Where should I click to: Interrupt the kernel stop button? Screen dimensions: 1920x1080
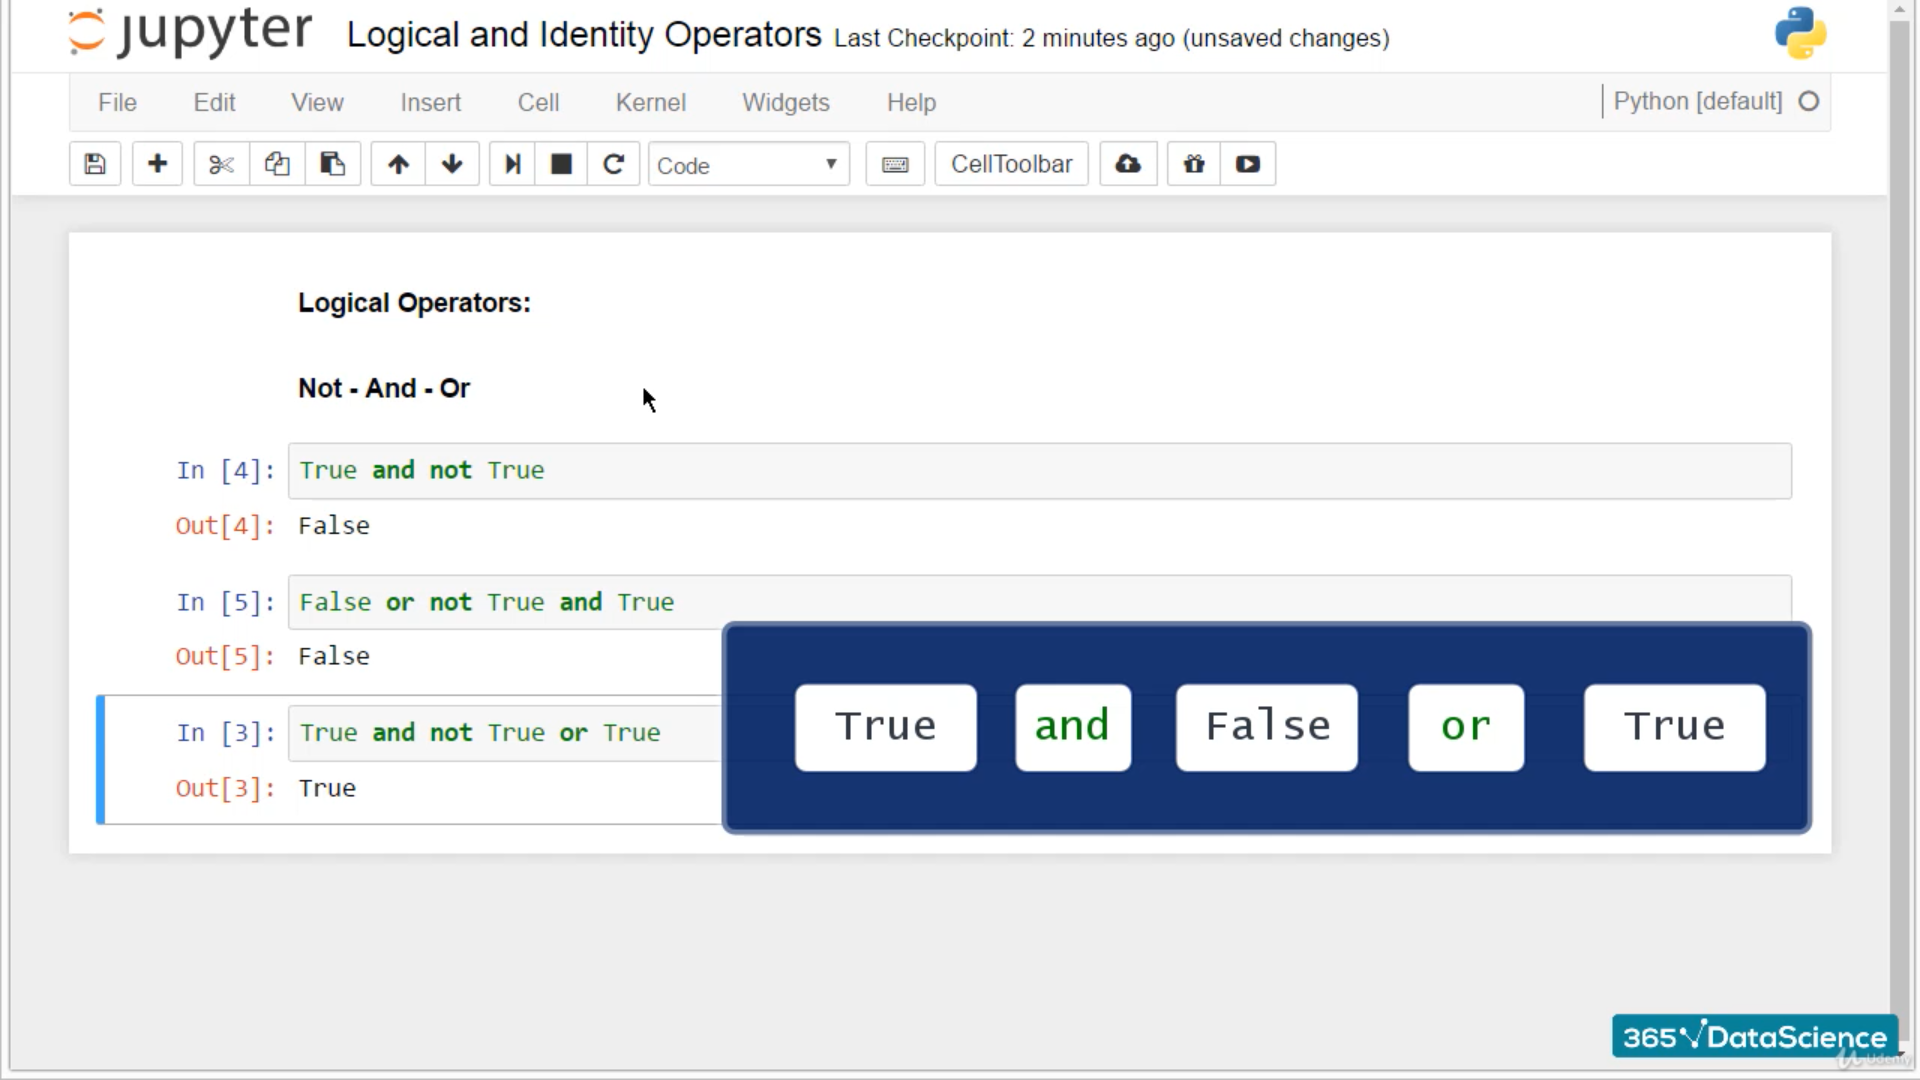pyautogui.click(x=561, y=164)
